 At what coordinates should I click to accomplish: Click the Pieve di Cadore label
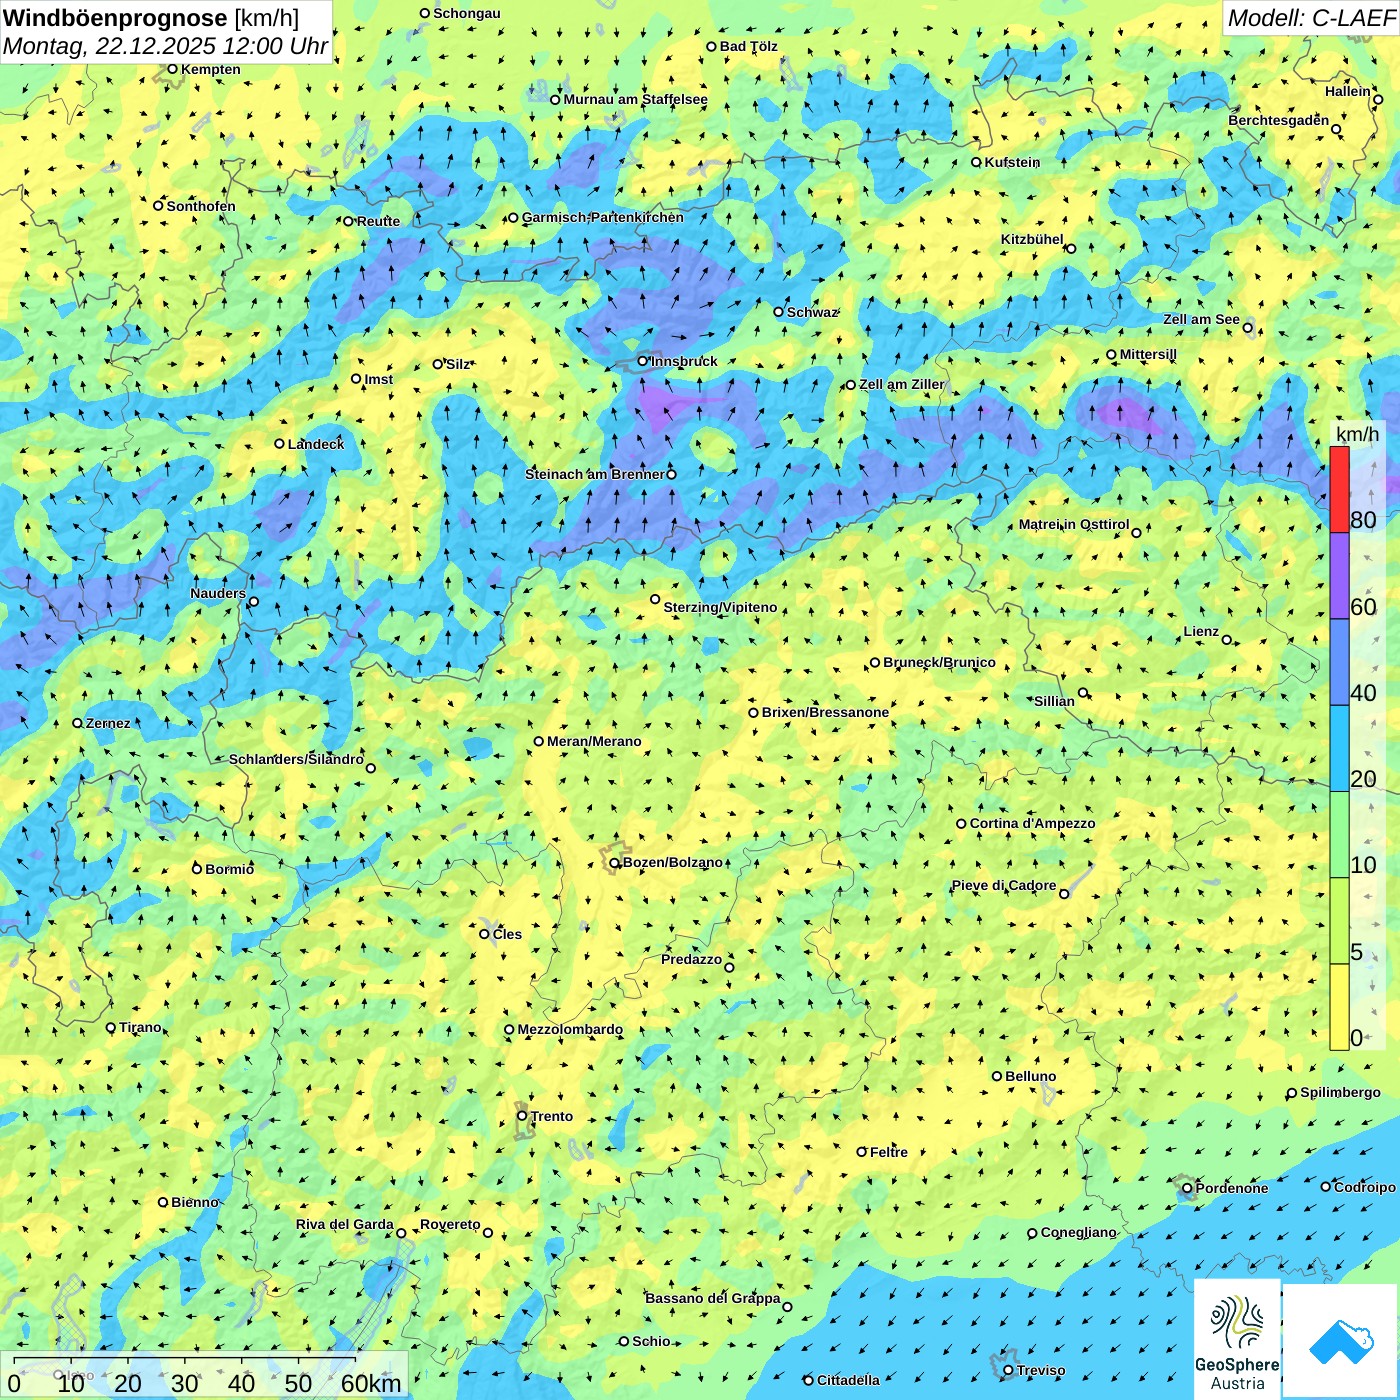(1004, 885)
